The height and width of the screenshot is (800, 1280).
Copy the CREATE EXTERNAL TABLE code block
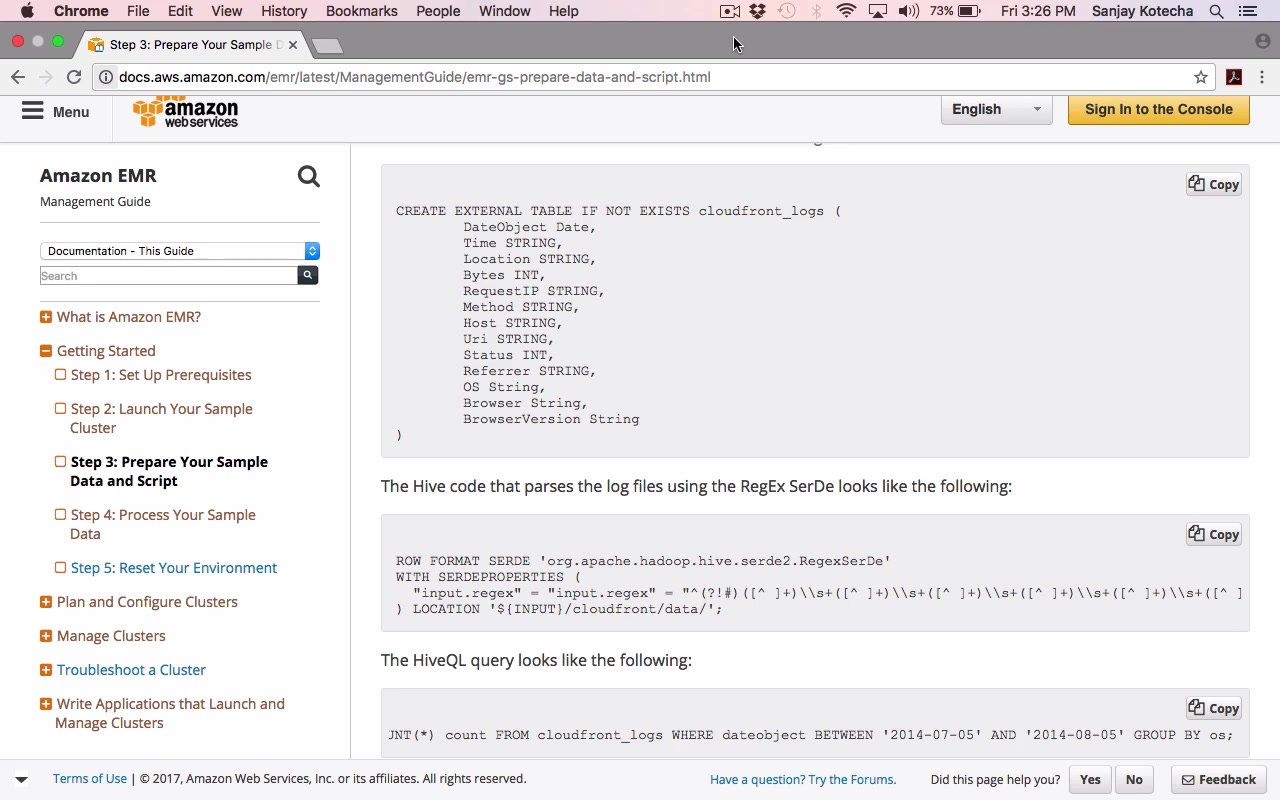[x=1214, y=184]
